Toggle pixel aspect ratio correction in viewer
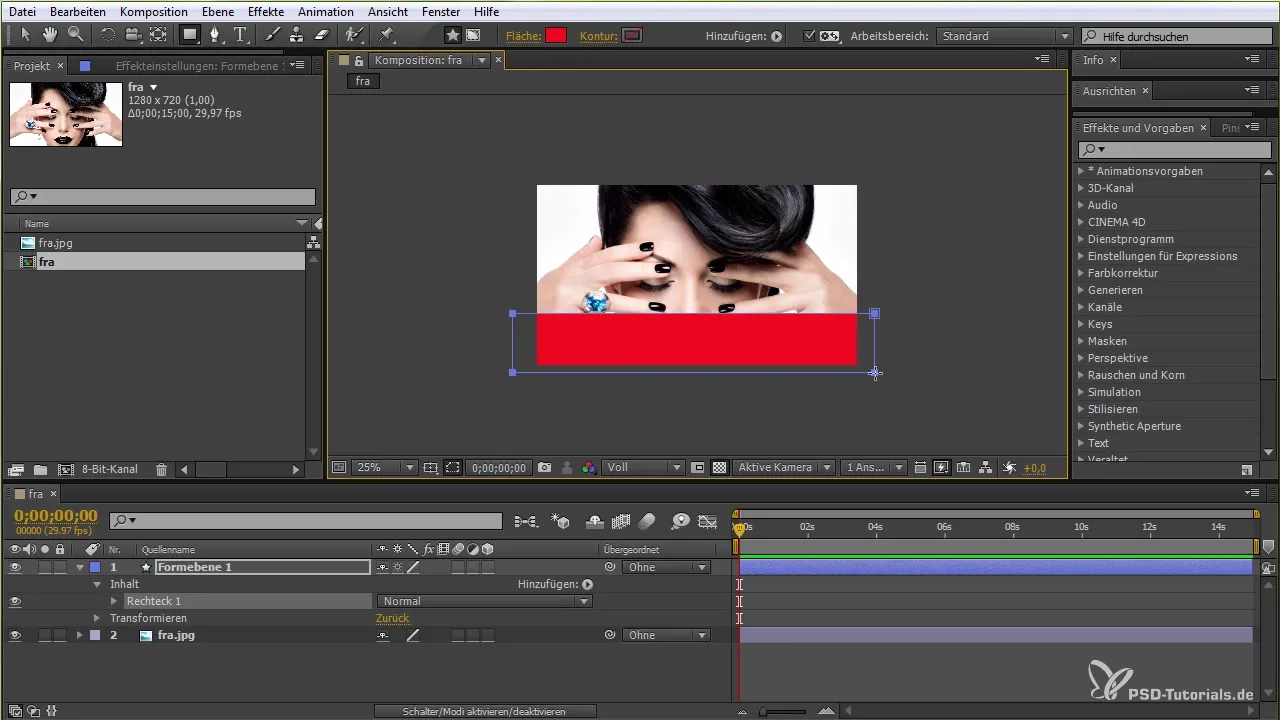This screenshot has width=1280, height=720. tap(921, 467)
